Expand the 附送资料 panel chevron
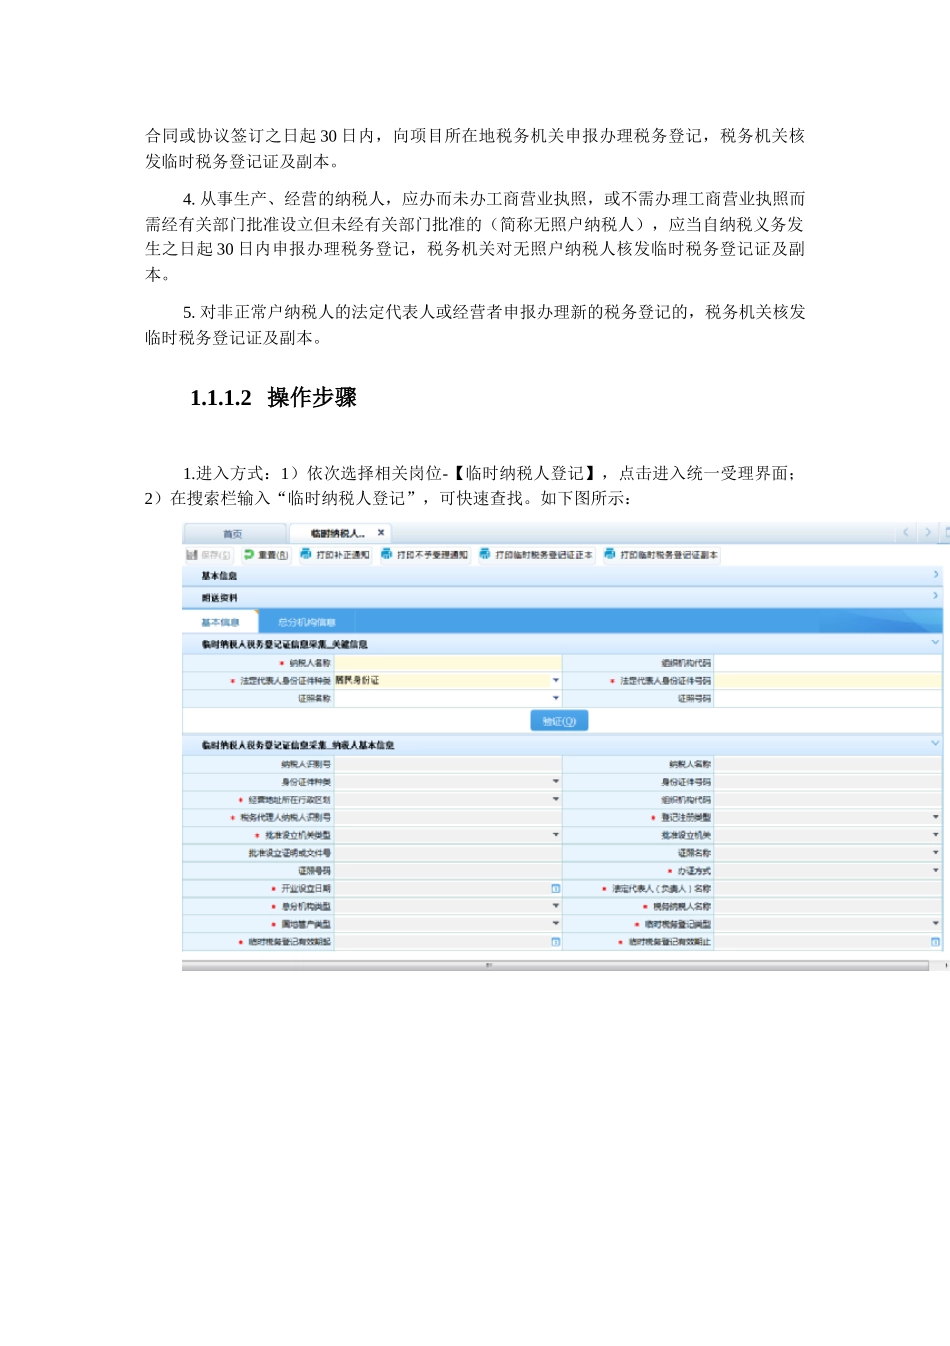 (936, 596)
